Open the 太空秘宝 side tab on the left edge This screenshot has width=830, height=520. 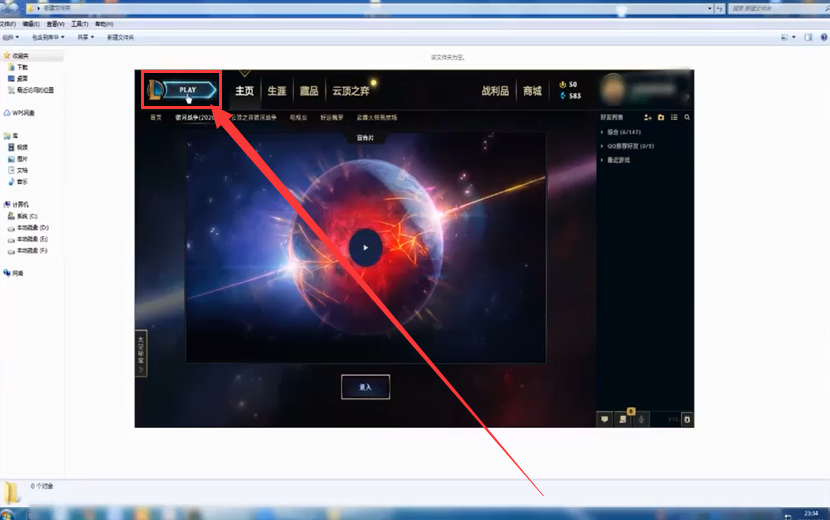(141, 353)
